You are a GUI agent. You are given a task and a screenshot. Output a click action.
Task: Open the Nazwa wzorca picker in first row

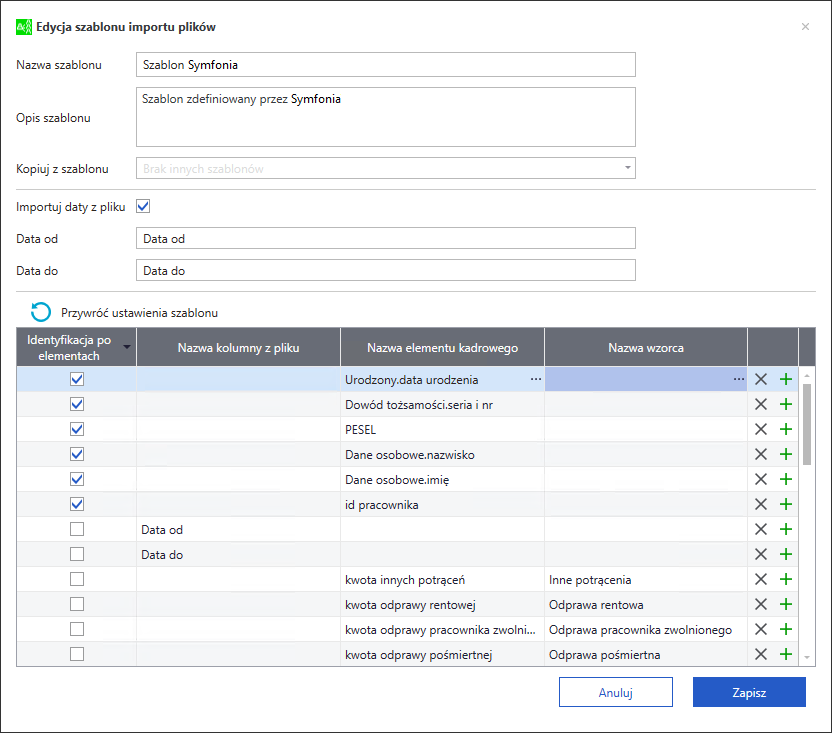tap(739, 379)
